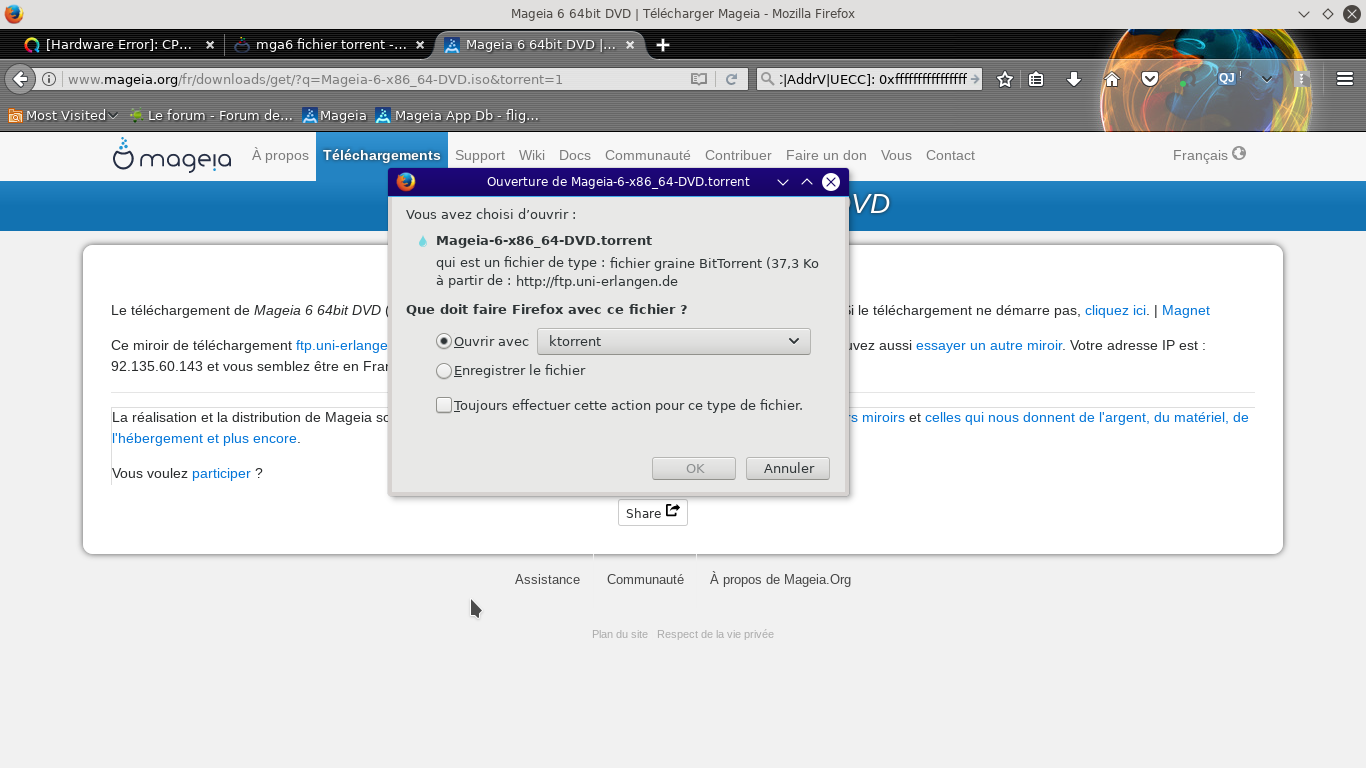Viewport: 1366px width, 768px height.
Task: Open Faire un don navigation item
Action: pos(826,155)
